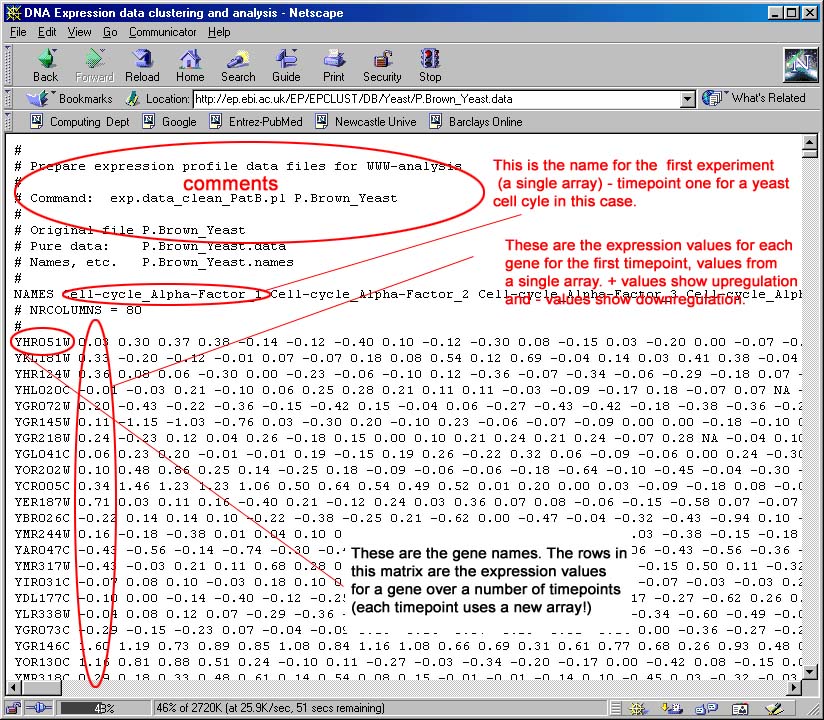Go to Home using toolbar icon
Viewport: 824px width, 720px height.
click(190, 63)
